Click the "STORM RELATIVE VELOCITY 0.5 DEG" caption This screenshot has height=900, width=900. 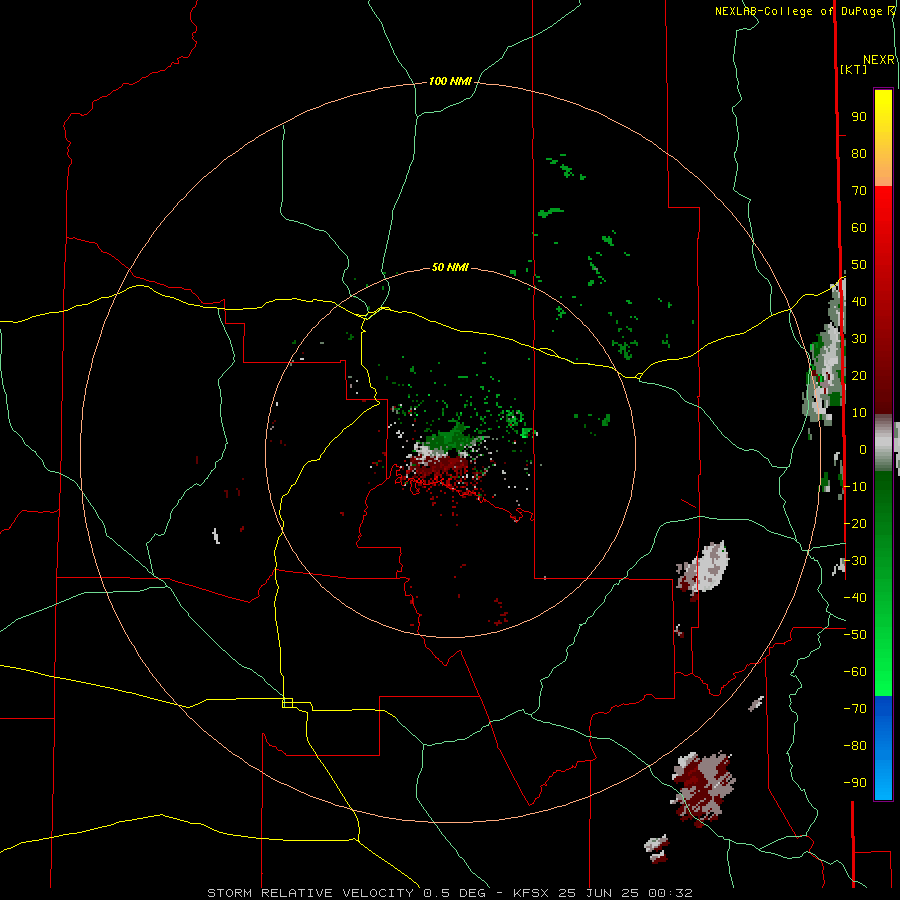(x=346, y=893)
